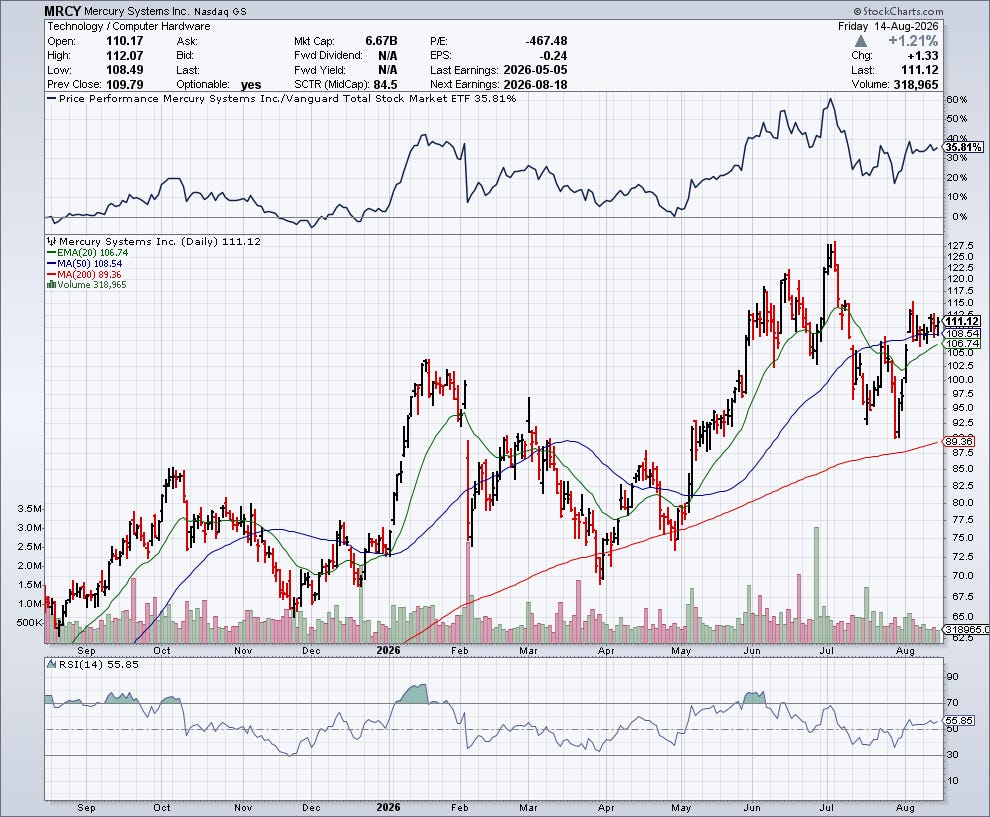Click the 318965.0 volume axis tag
990x817 pixels.
coord(966,629)
